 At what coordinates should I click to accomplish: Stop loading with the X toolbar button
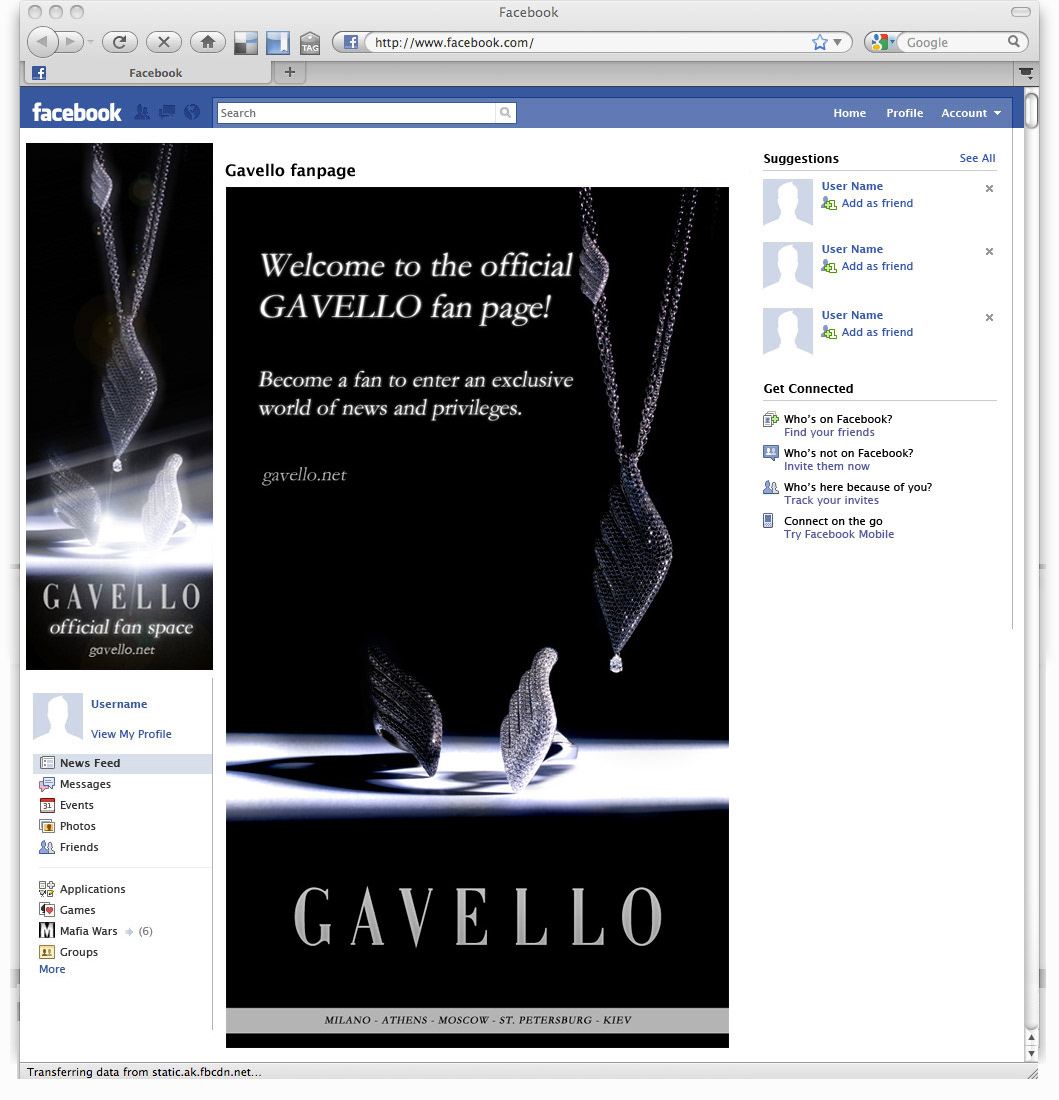click(164, 42)
